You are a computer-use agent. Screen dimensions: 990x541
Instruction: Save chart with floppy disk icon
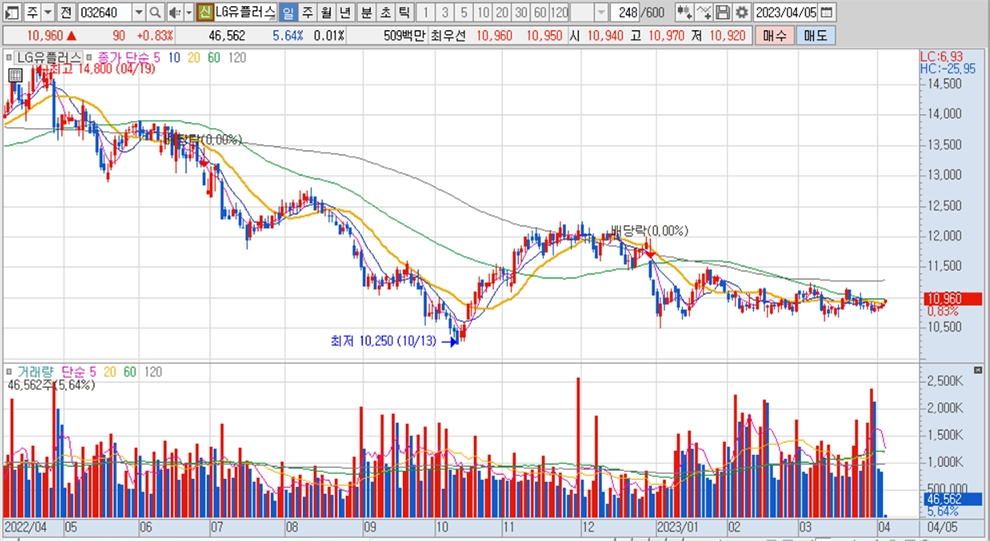point(723,12)
